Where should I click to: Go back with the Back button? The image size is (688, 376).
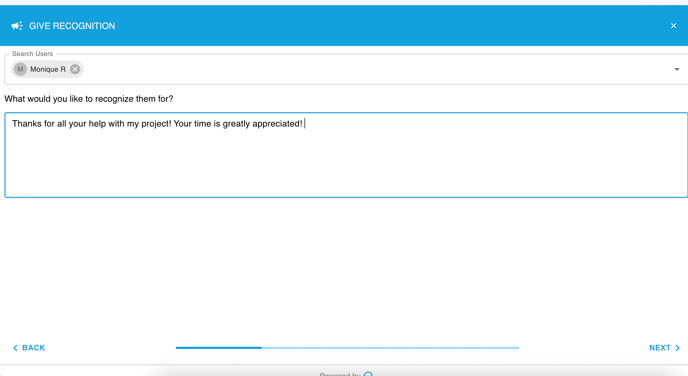(x=29, y=348)
